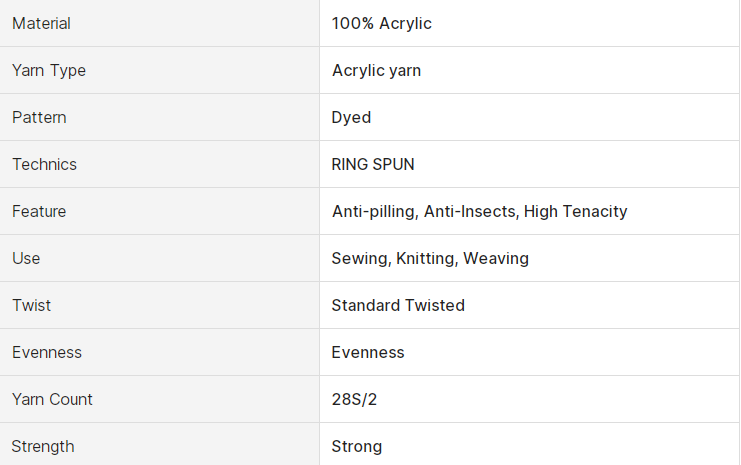This screenshot has height=465, width=741.
Task: Select the Evenness value in right column
Action: click(x=368, y=353)
